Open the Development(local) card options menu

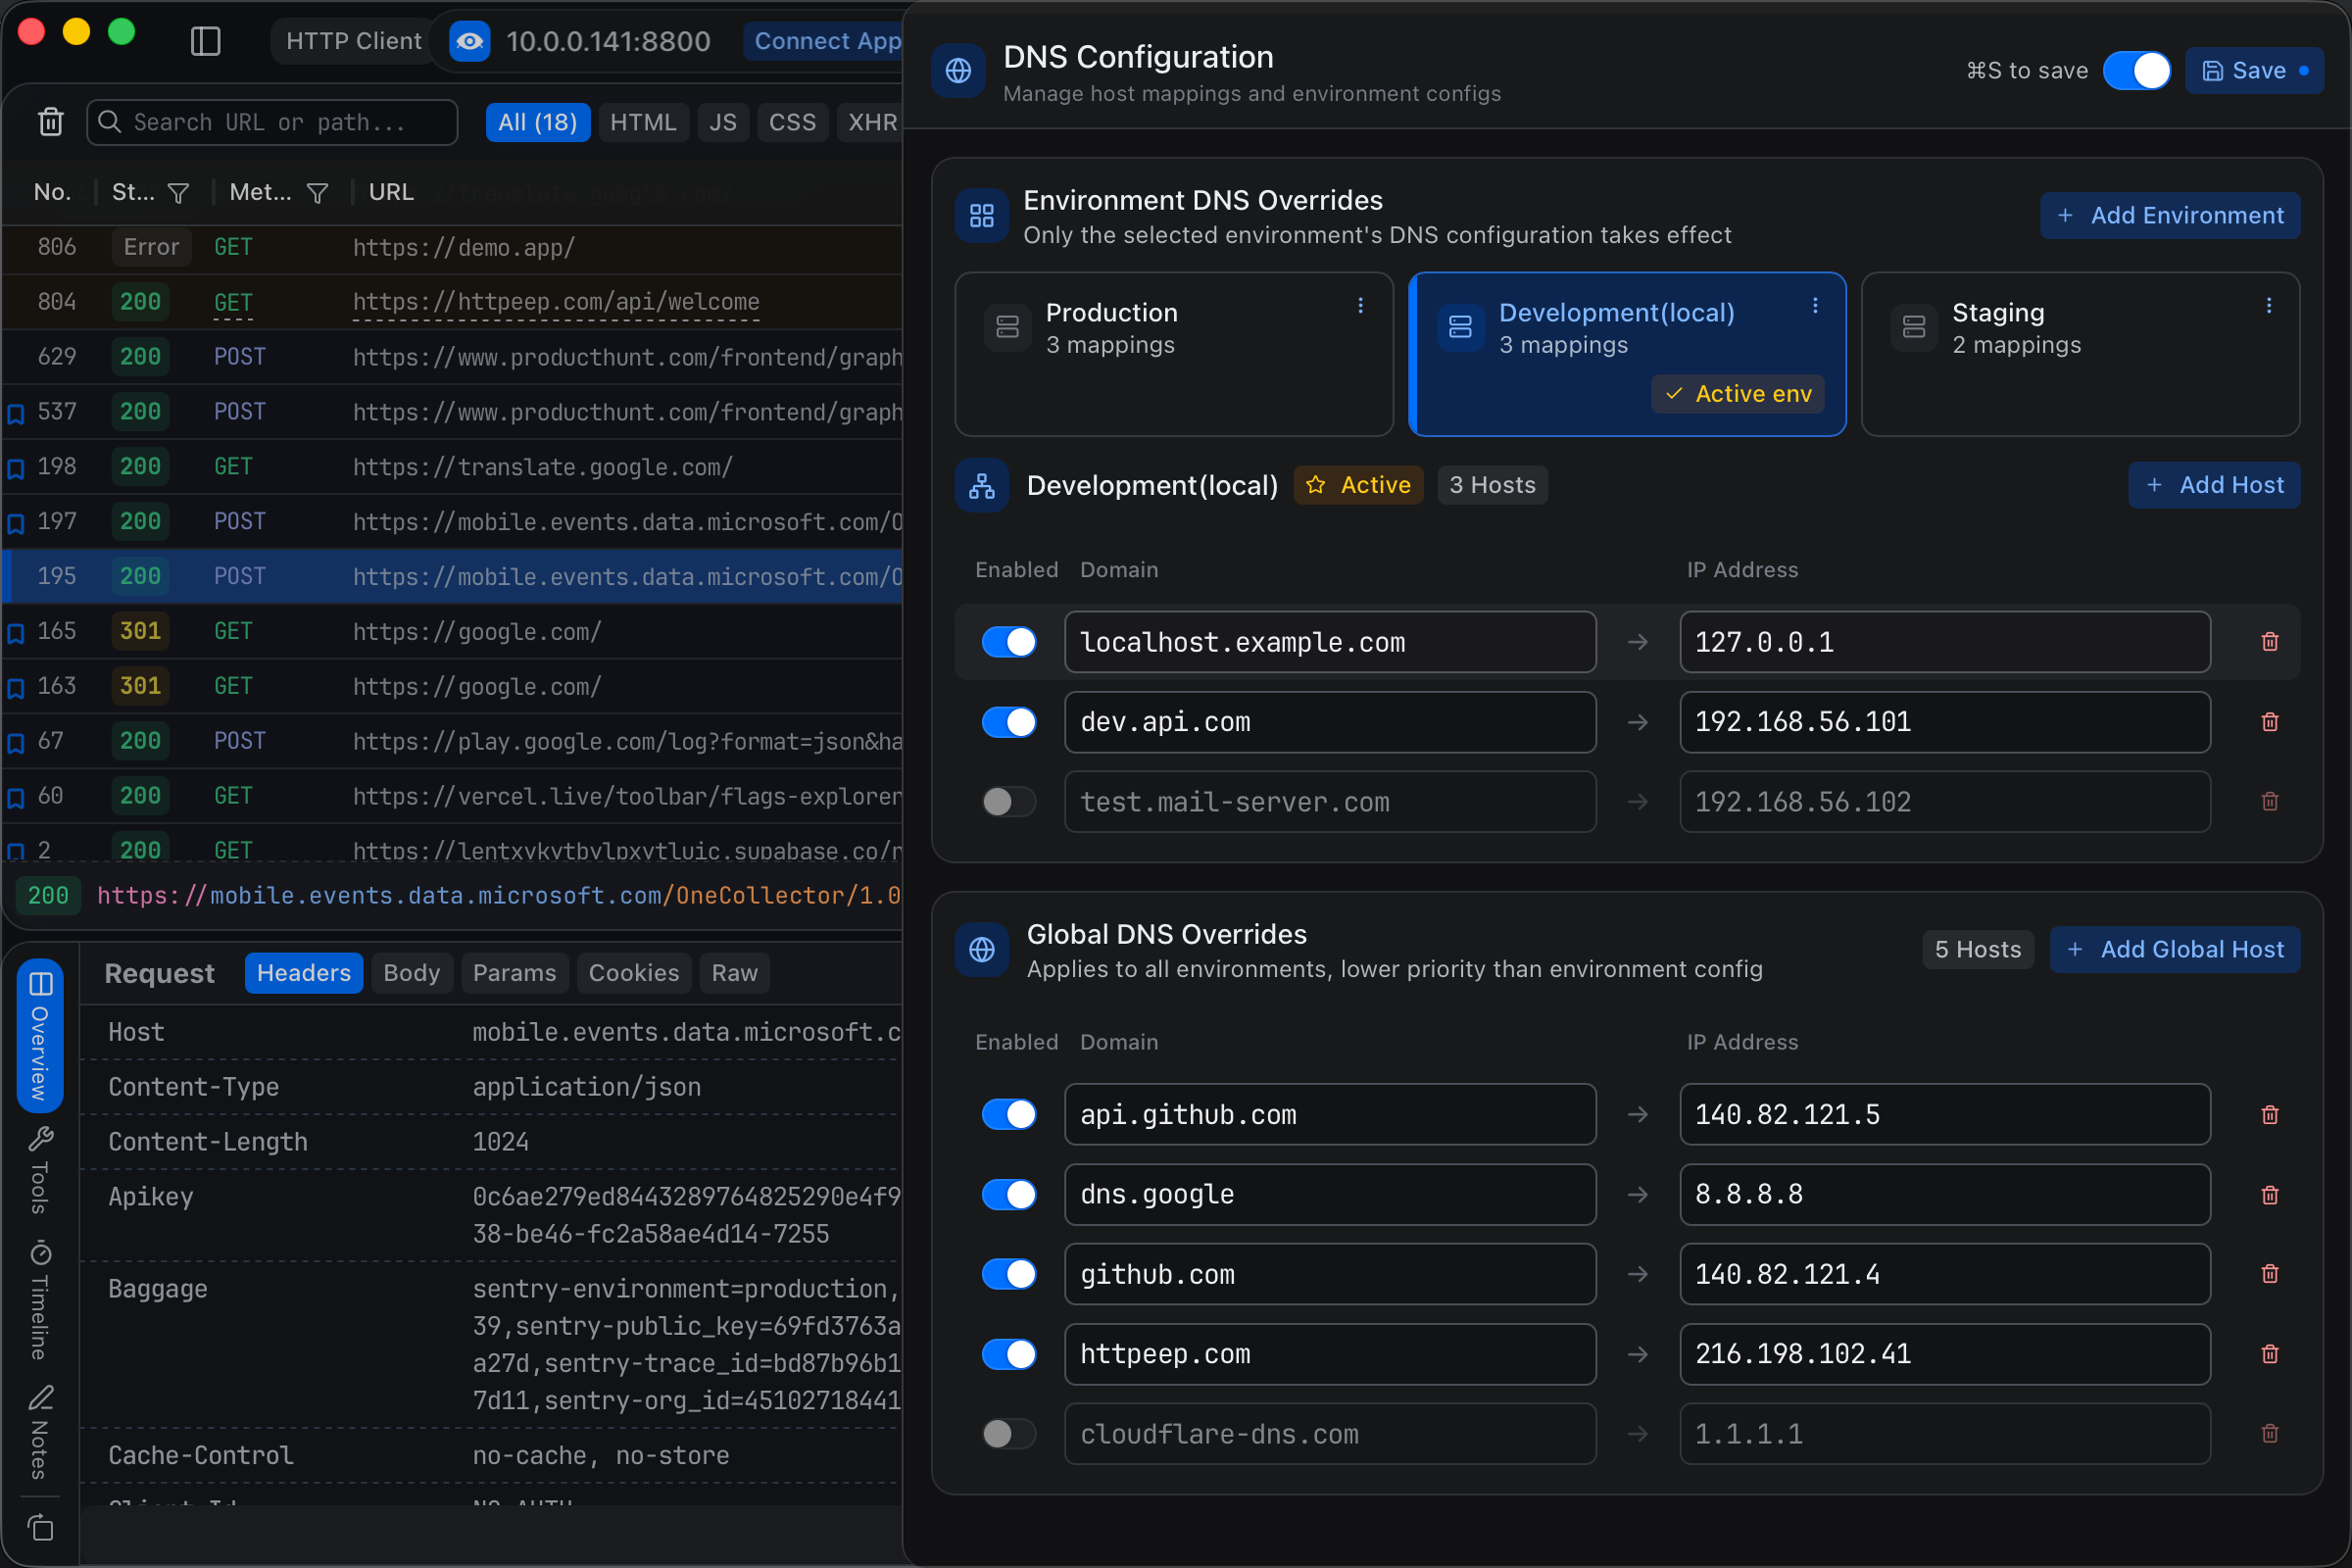click(x=1815, y=306)
